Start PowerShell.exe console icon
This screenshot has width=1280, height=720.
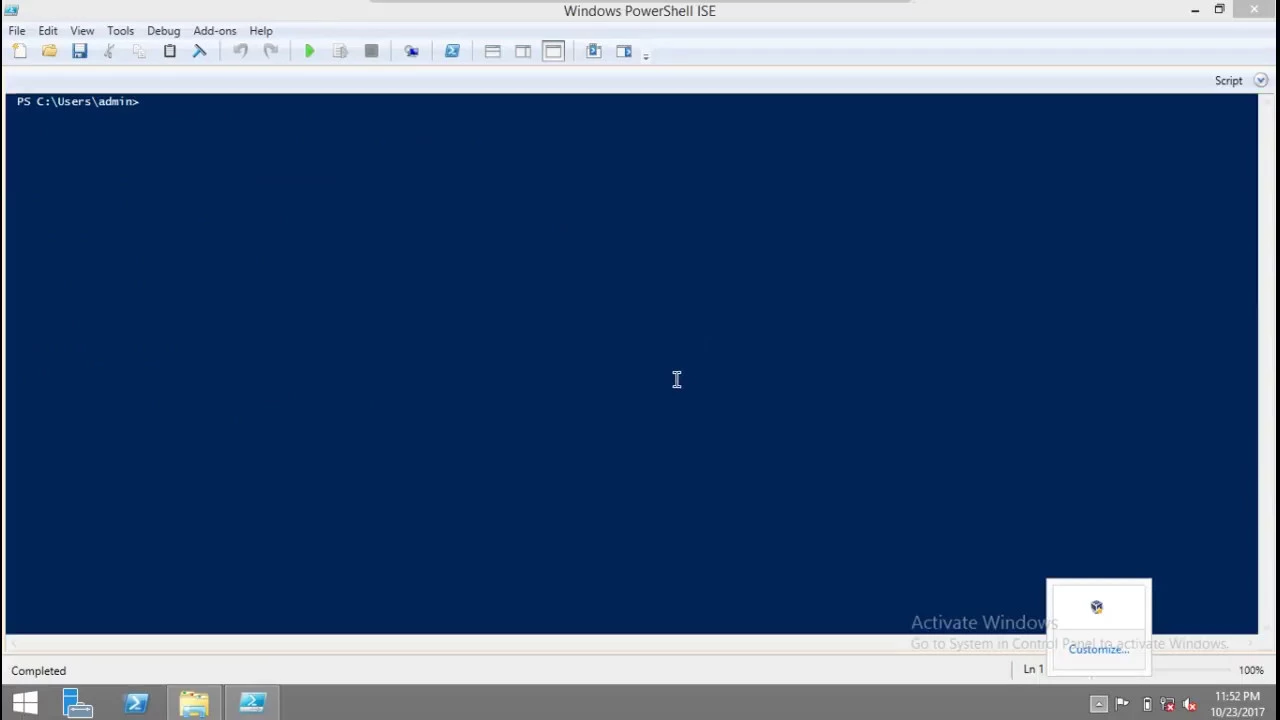coord(452,51)
